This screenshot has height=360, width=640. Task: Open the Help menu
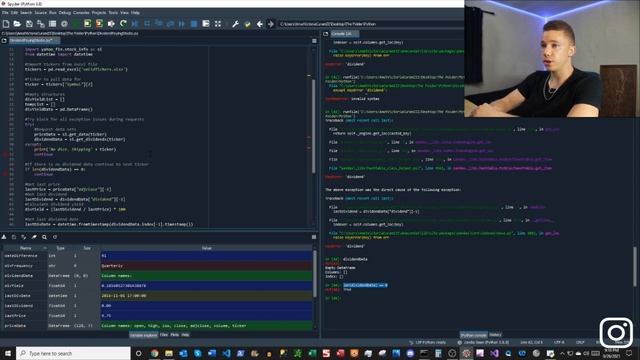(135, 13)
